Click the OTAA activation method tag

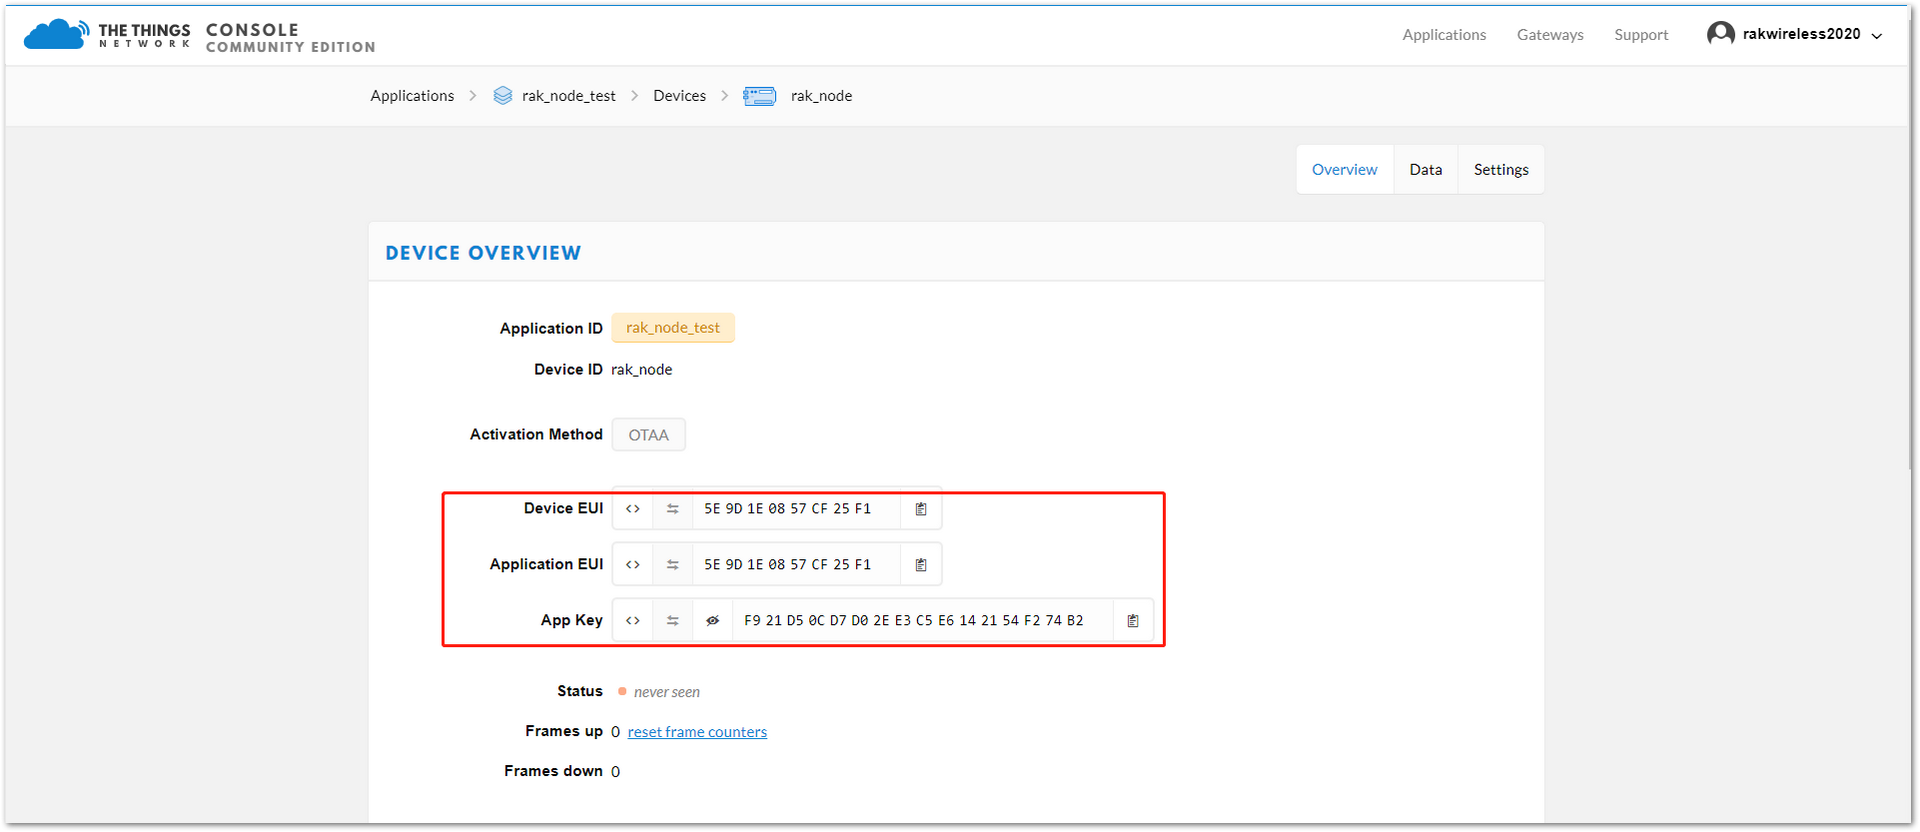click(649, 435)
